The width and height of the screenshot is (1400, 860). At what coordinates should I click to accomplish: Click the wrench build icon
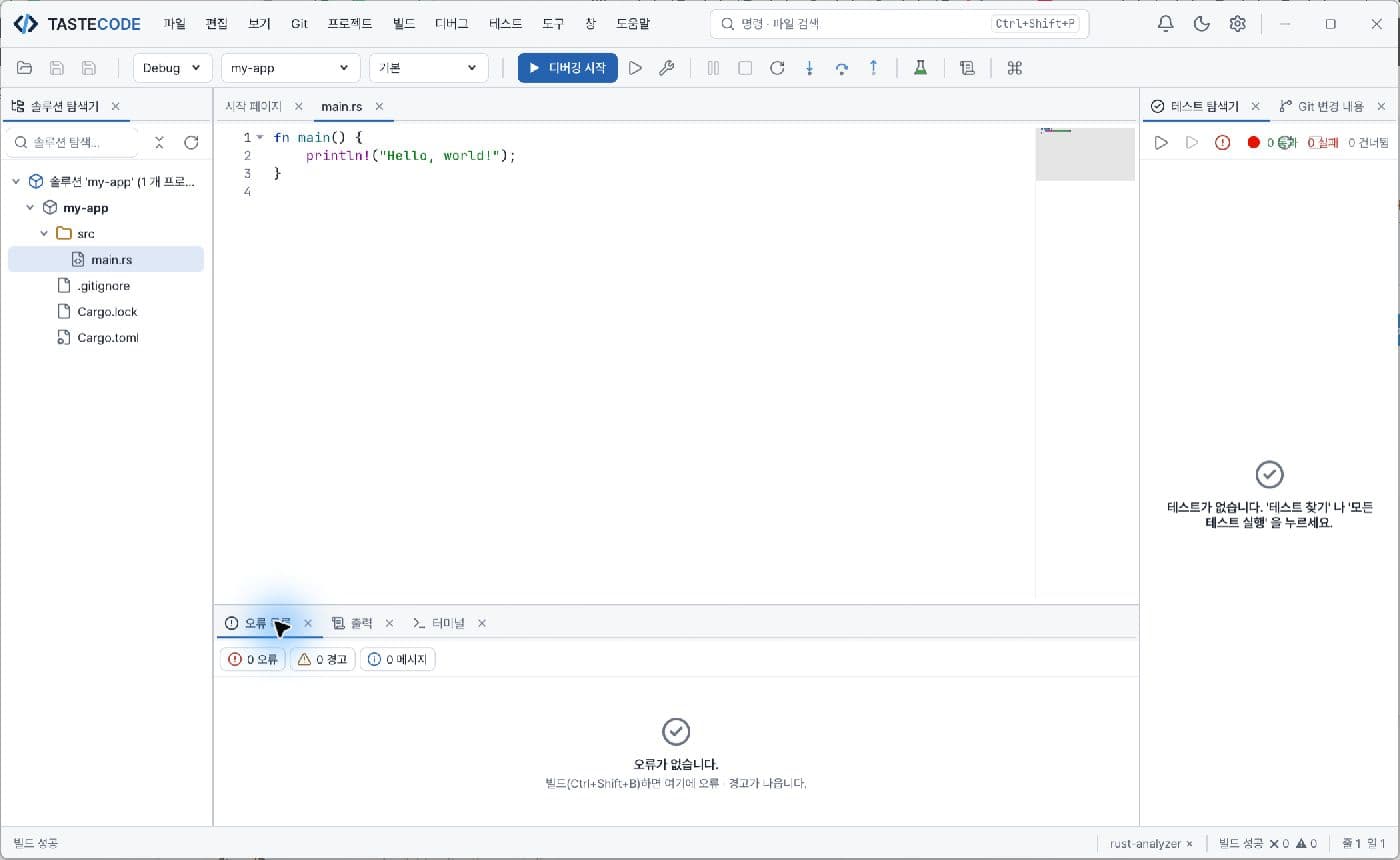click(x=667, y=68)
